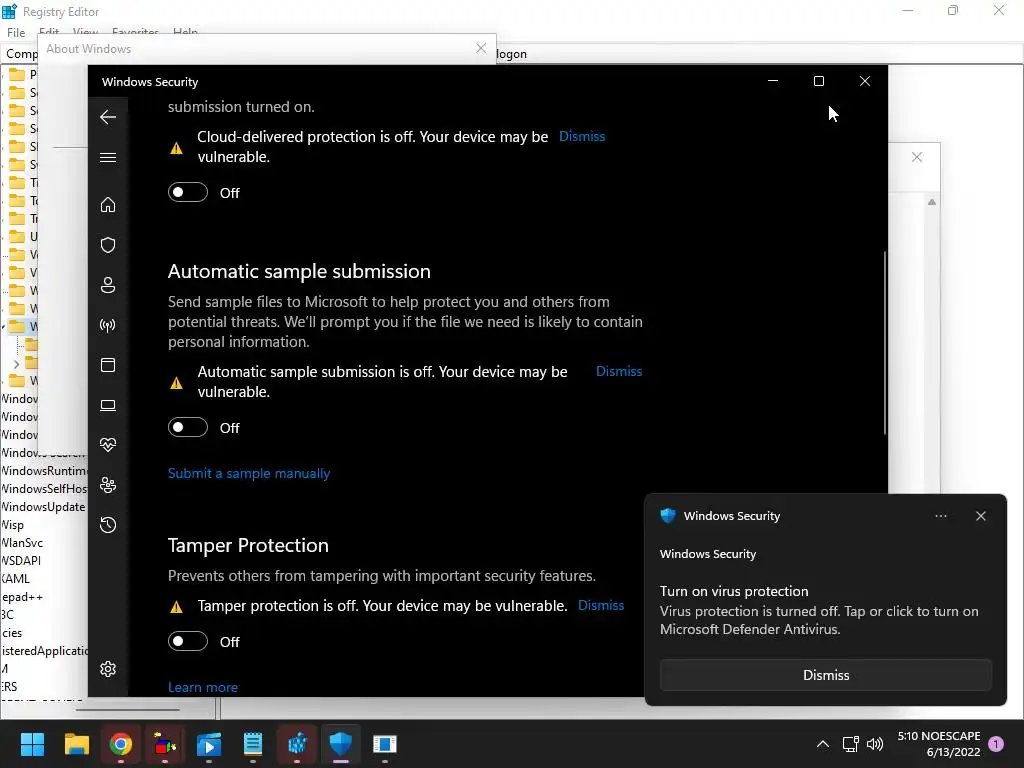
Task: Open Account protection sidebar icon
Action: 108,285
